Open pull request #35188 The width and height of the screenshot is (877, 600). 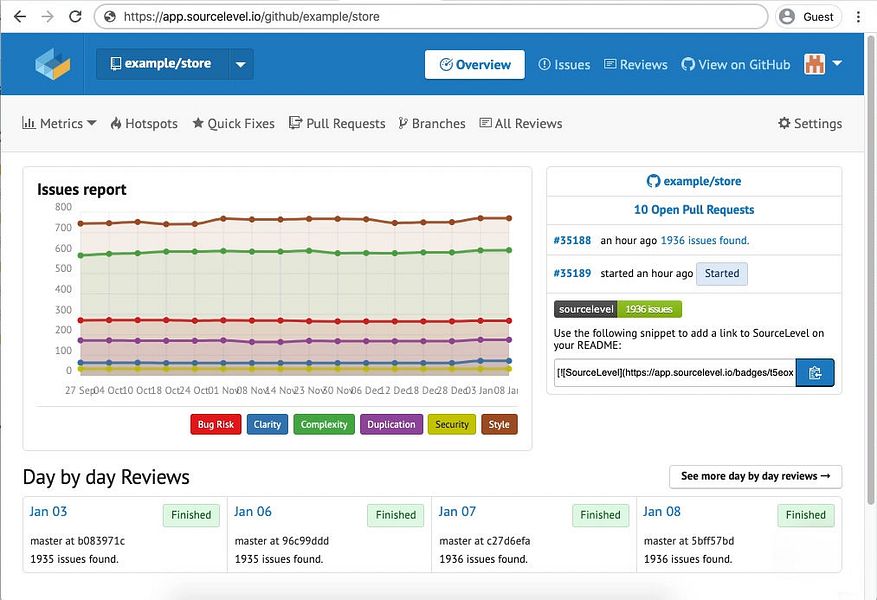click(x=572, y=240)
